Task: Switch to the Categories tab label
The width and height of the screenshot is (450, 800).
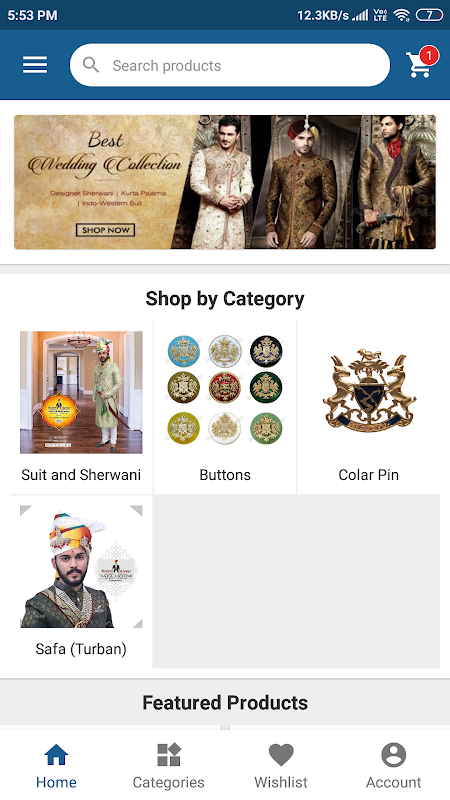Action: point(169,782)
